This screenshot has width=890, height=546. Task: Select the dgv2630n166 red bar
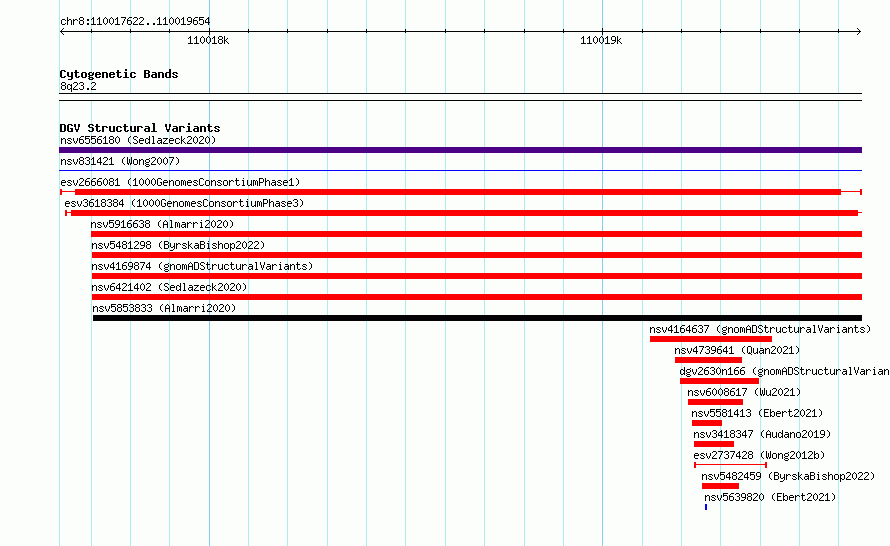click(x=719, y=381)
